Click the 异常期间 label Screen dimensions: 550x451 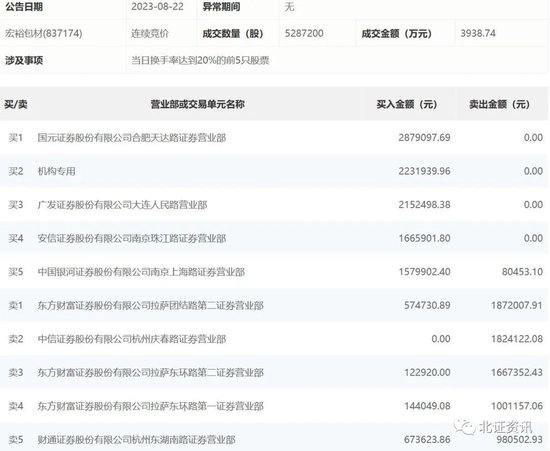[x=221, y=7]
